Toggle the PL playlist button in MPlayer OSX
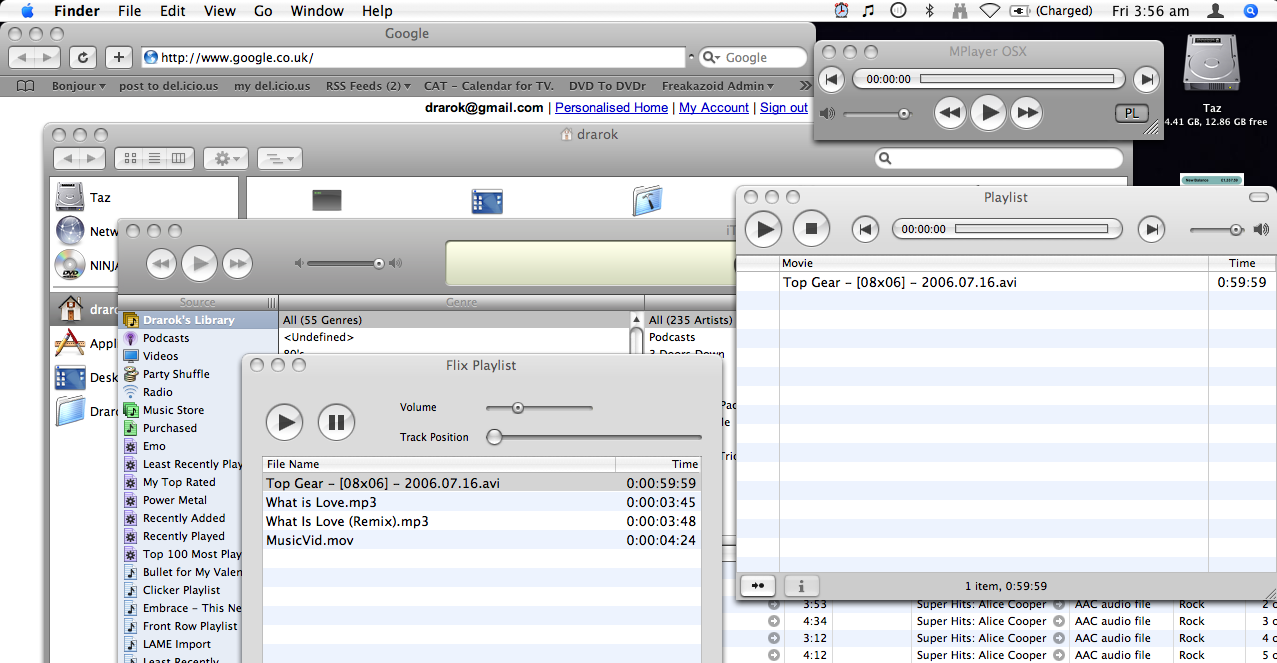The image size is (1277, 663). pos(1131,113)
